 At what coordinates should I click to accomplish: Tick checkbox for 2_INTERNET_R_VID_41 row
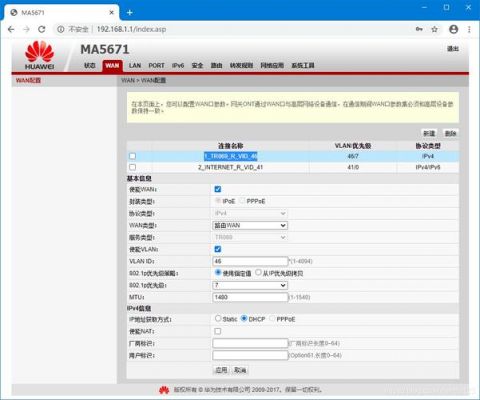tap(133, 167)
